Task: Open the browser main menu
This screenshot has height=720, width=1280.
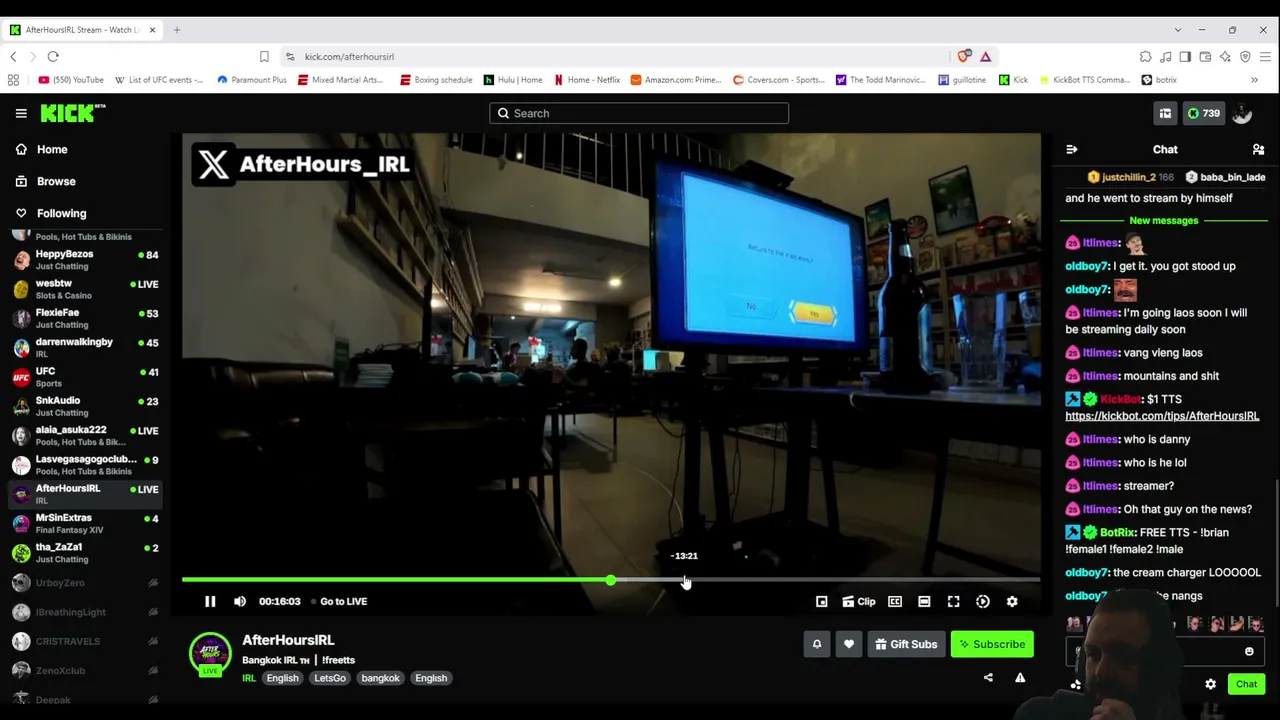Action: (1265, 56)
